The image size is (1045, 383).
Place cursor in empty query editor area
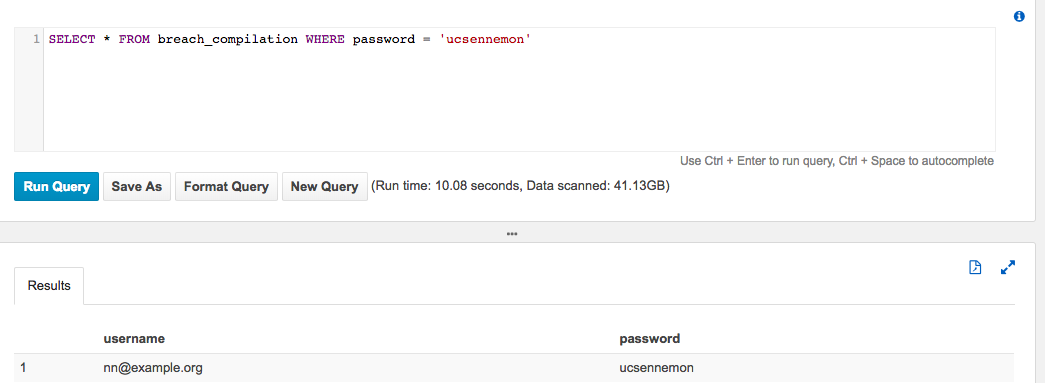(519, 100)
